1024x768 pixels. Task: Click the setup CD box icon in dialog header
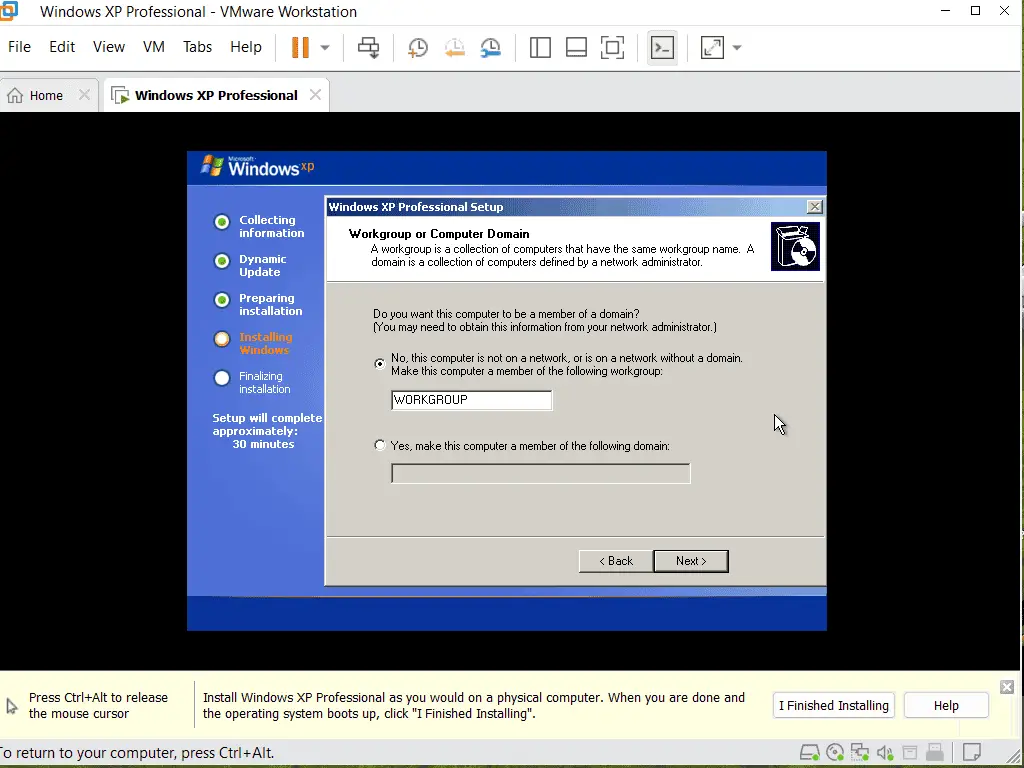pyautogui.click(x=795, y=246)
